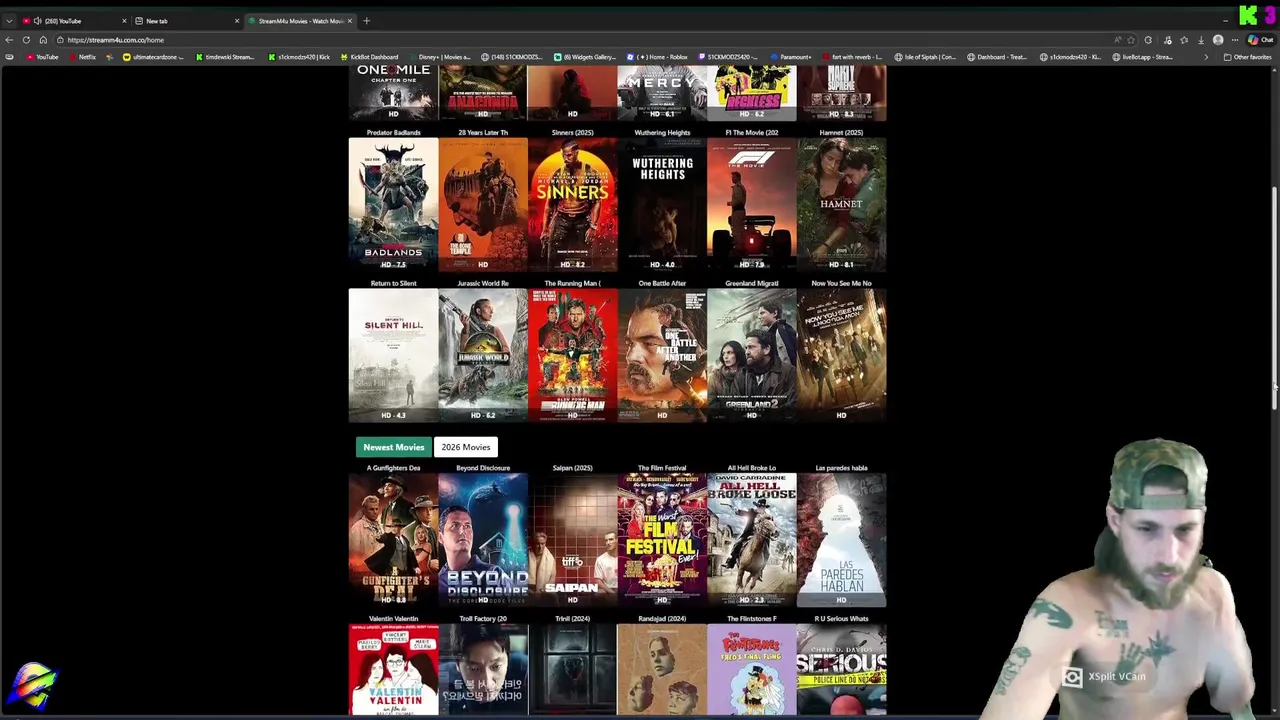The height and width of the screenshot is (720, 1280).
Task: Open the livebot.app bookmark
Action: pyautogui.click(x=1143, y=57)
